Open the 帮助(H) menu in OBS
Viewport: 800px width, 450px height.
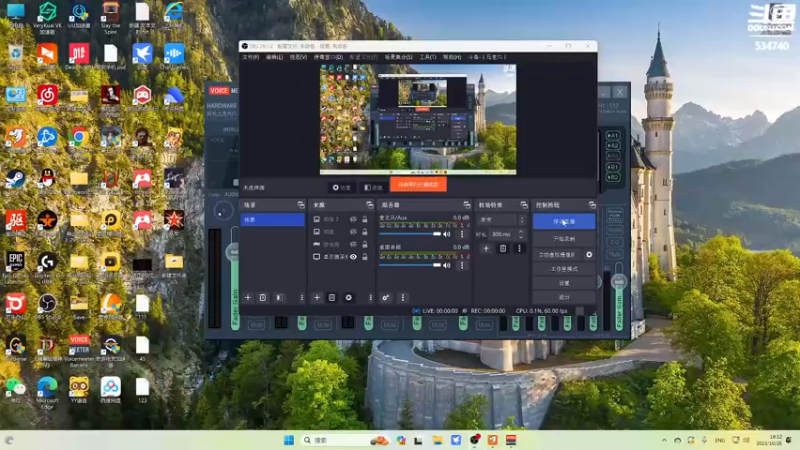(x=452, y=57)
